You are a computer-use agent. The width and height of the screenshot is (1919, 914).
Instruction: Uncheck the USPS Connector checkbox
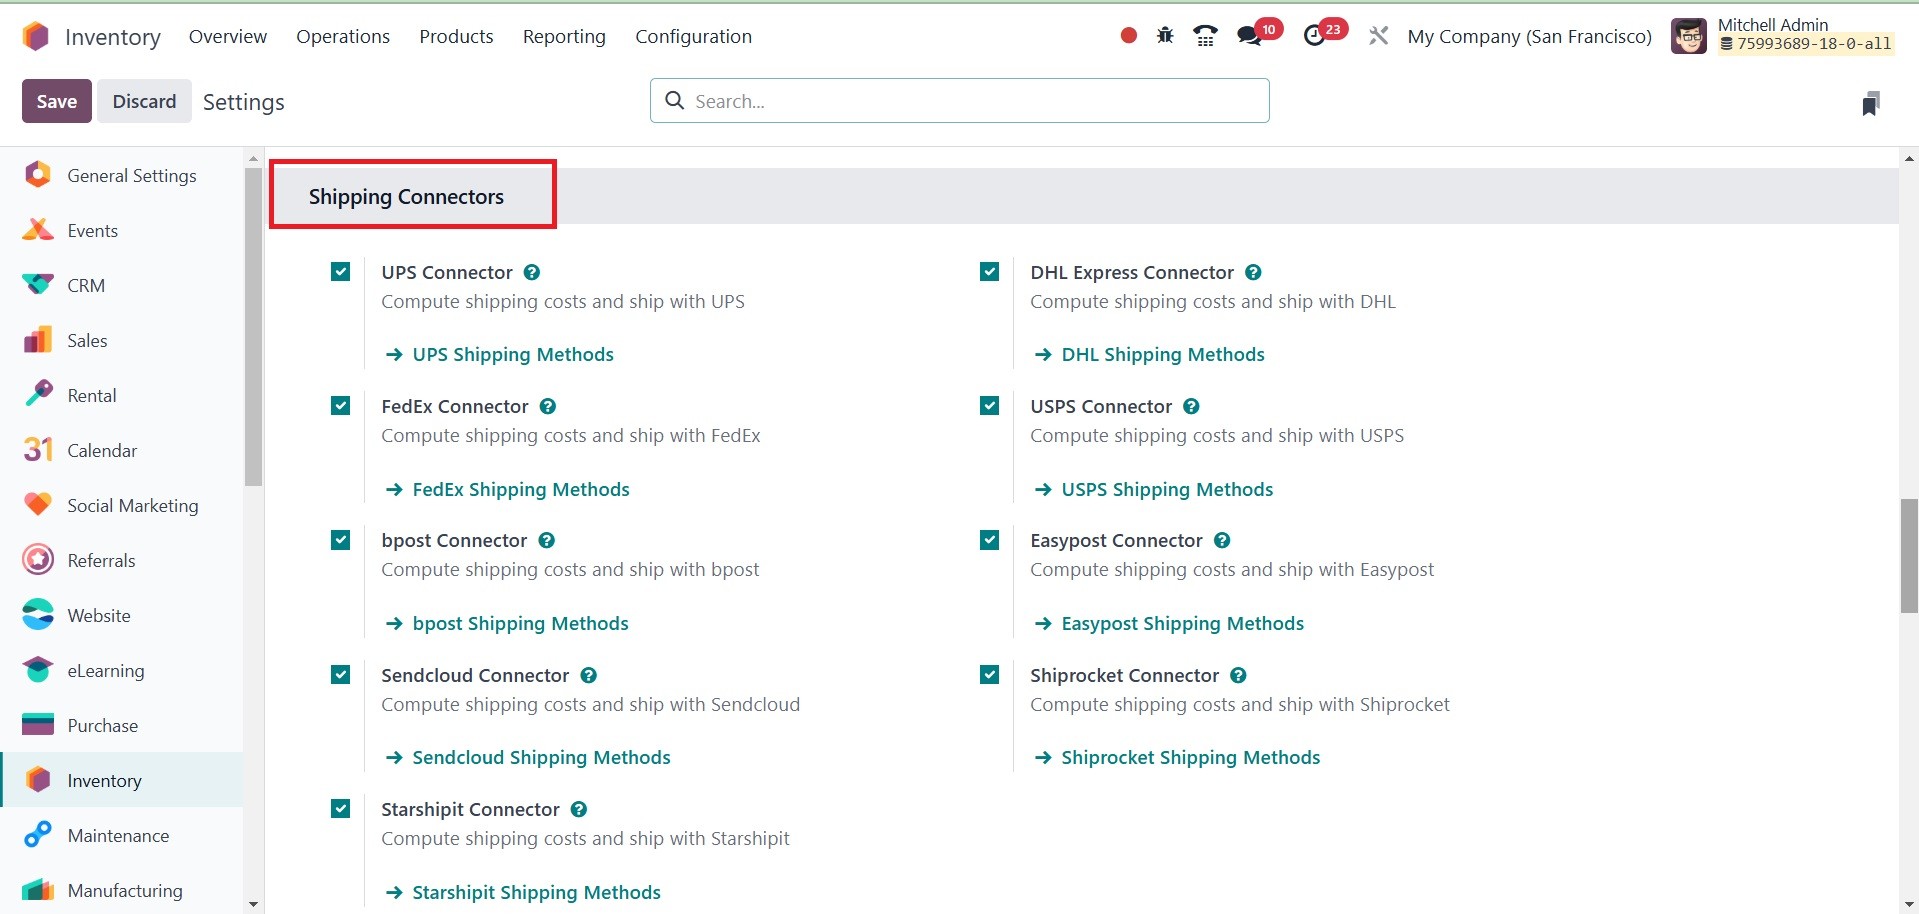tap(990, 406)
